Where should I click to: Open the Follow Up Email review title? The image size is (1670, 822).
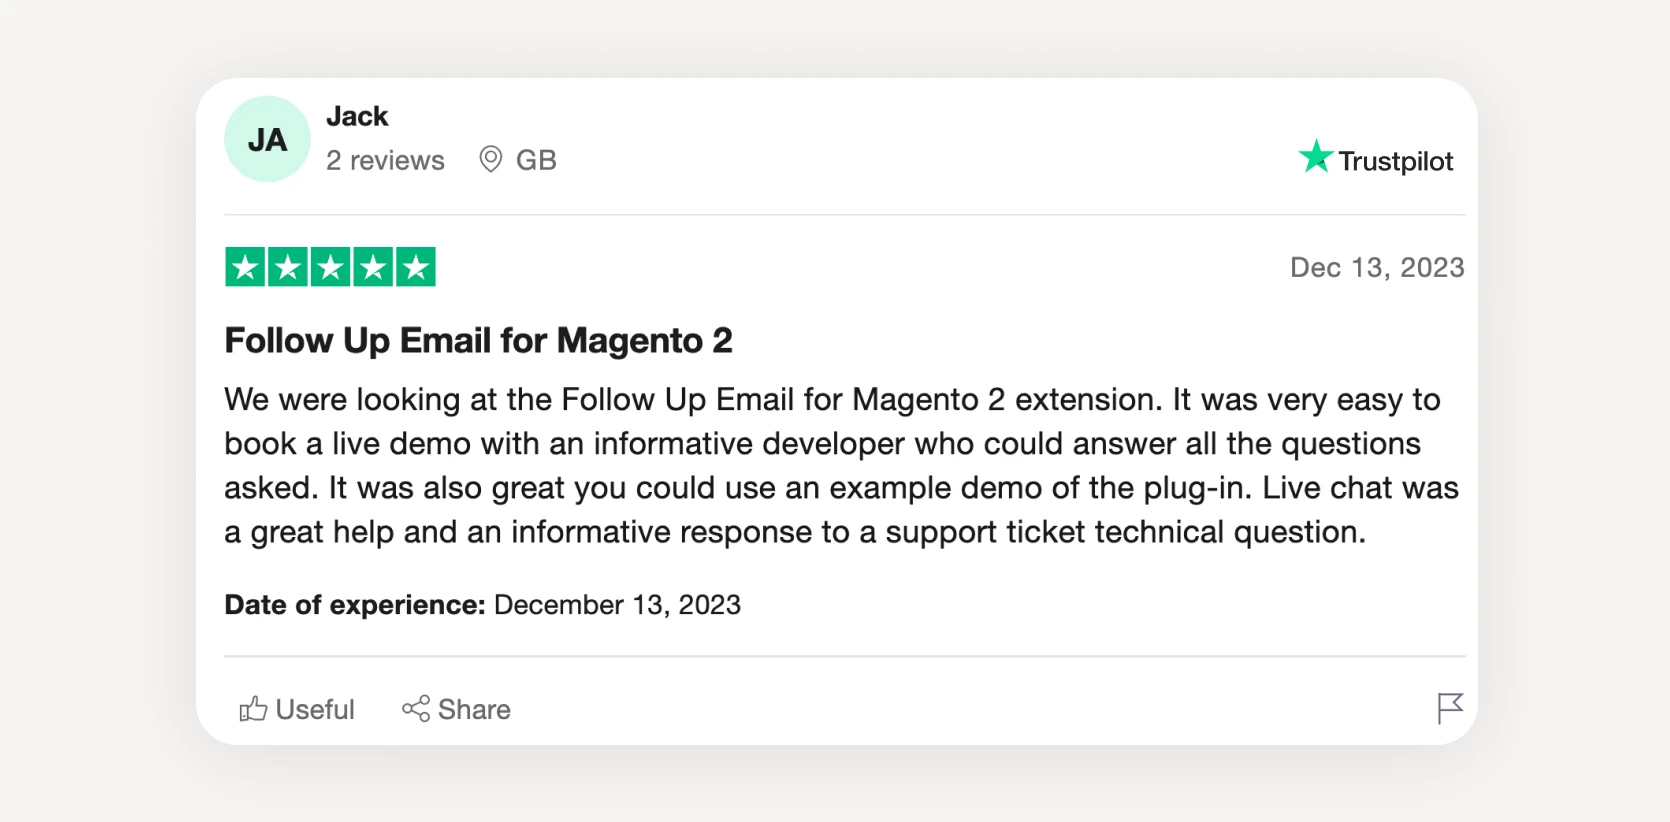coord(478,341)
